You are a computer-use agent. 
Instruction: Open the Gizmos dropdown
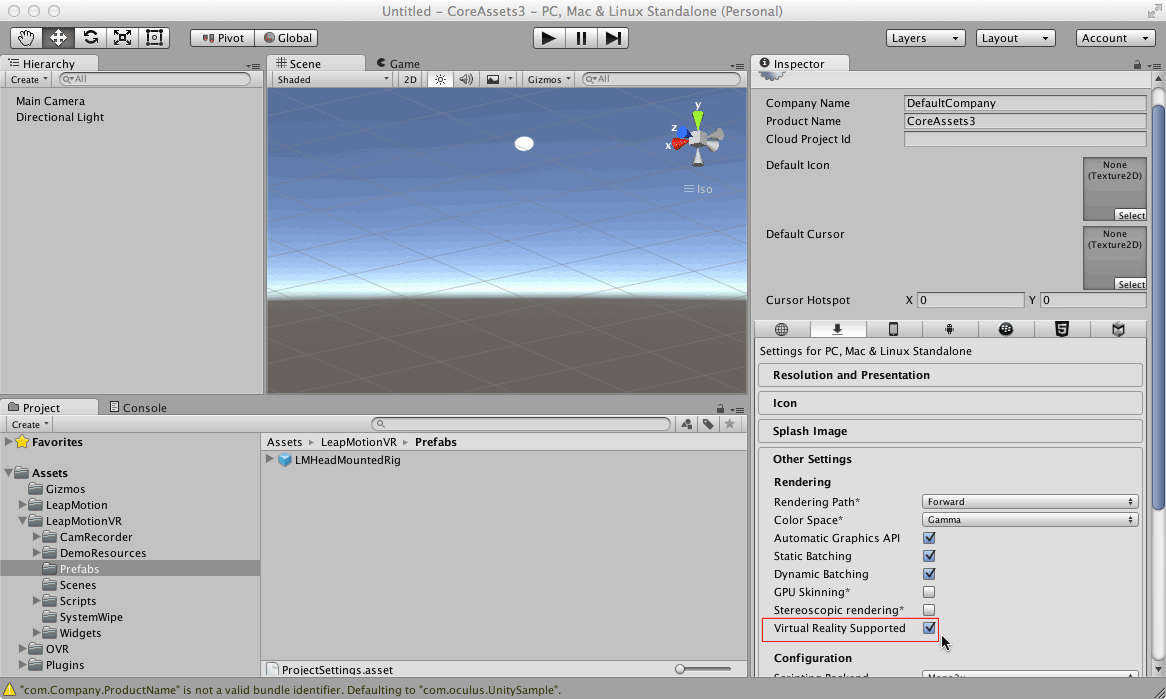pos(549,80)
